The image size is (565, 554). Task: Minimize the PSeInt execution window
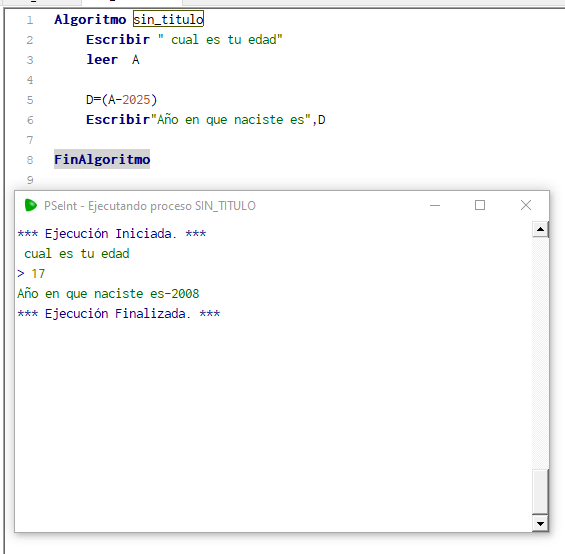point(435,205)
